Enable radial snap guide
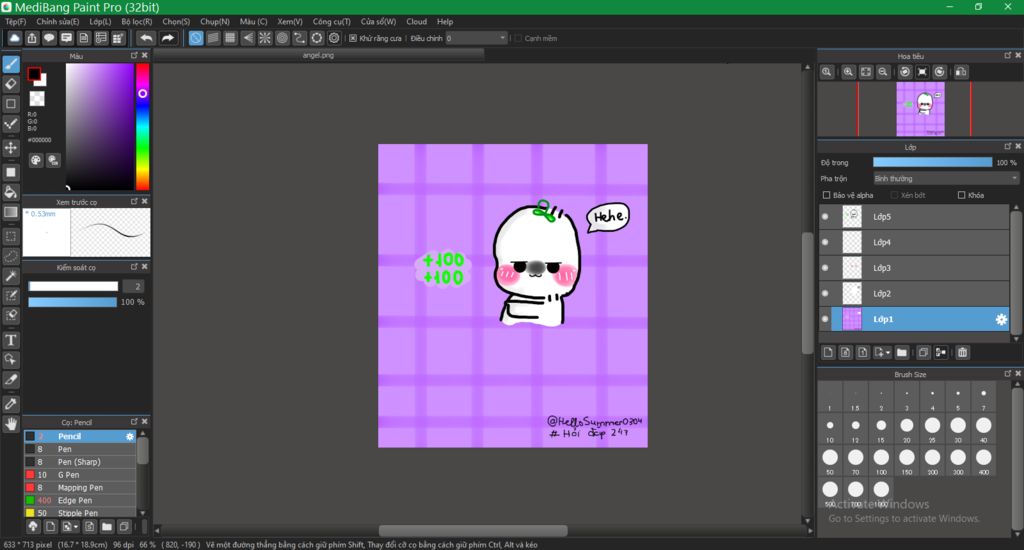 coord(264,39)
